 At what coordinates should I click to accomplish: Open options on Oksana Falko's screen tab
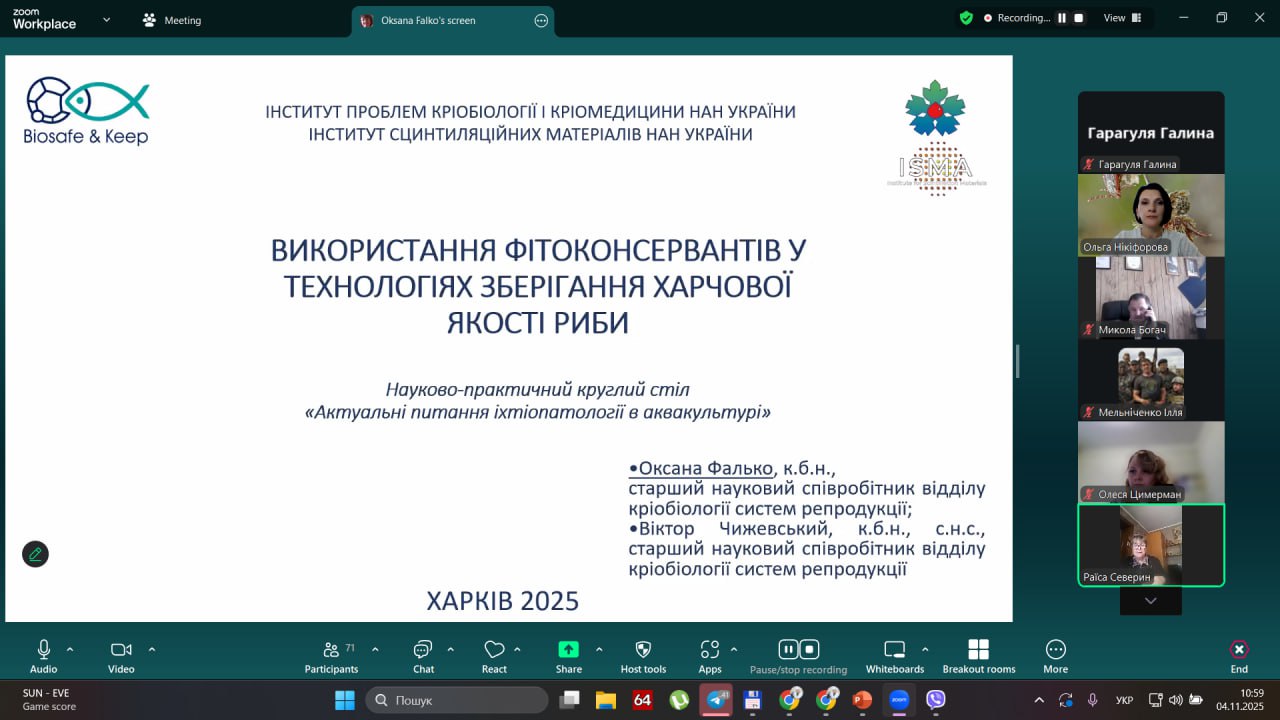coord(541,20)
